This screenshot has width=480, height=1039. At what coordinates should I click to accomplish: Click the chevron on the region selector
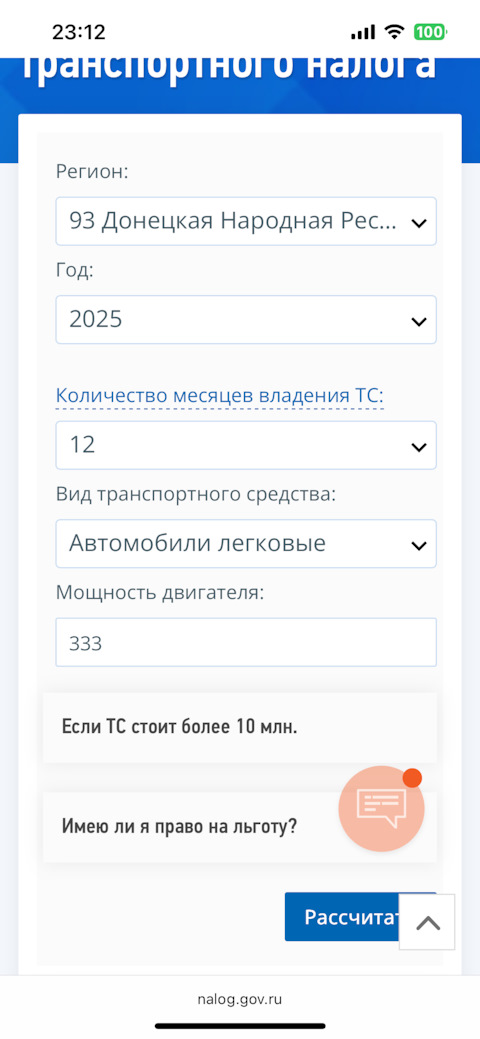point(418,223)
